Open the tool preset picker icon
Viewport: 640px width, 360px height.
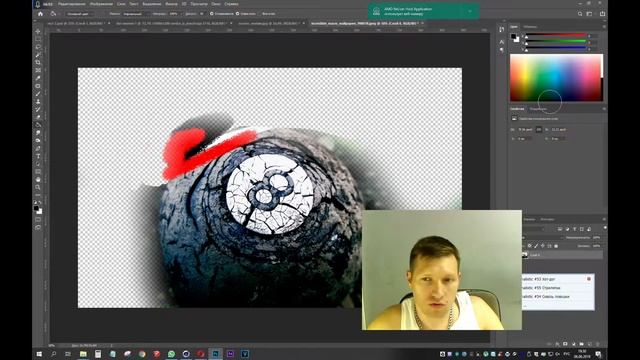coord(54,13)
